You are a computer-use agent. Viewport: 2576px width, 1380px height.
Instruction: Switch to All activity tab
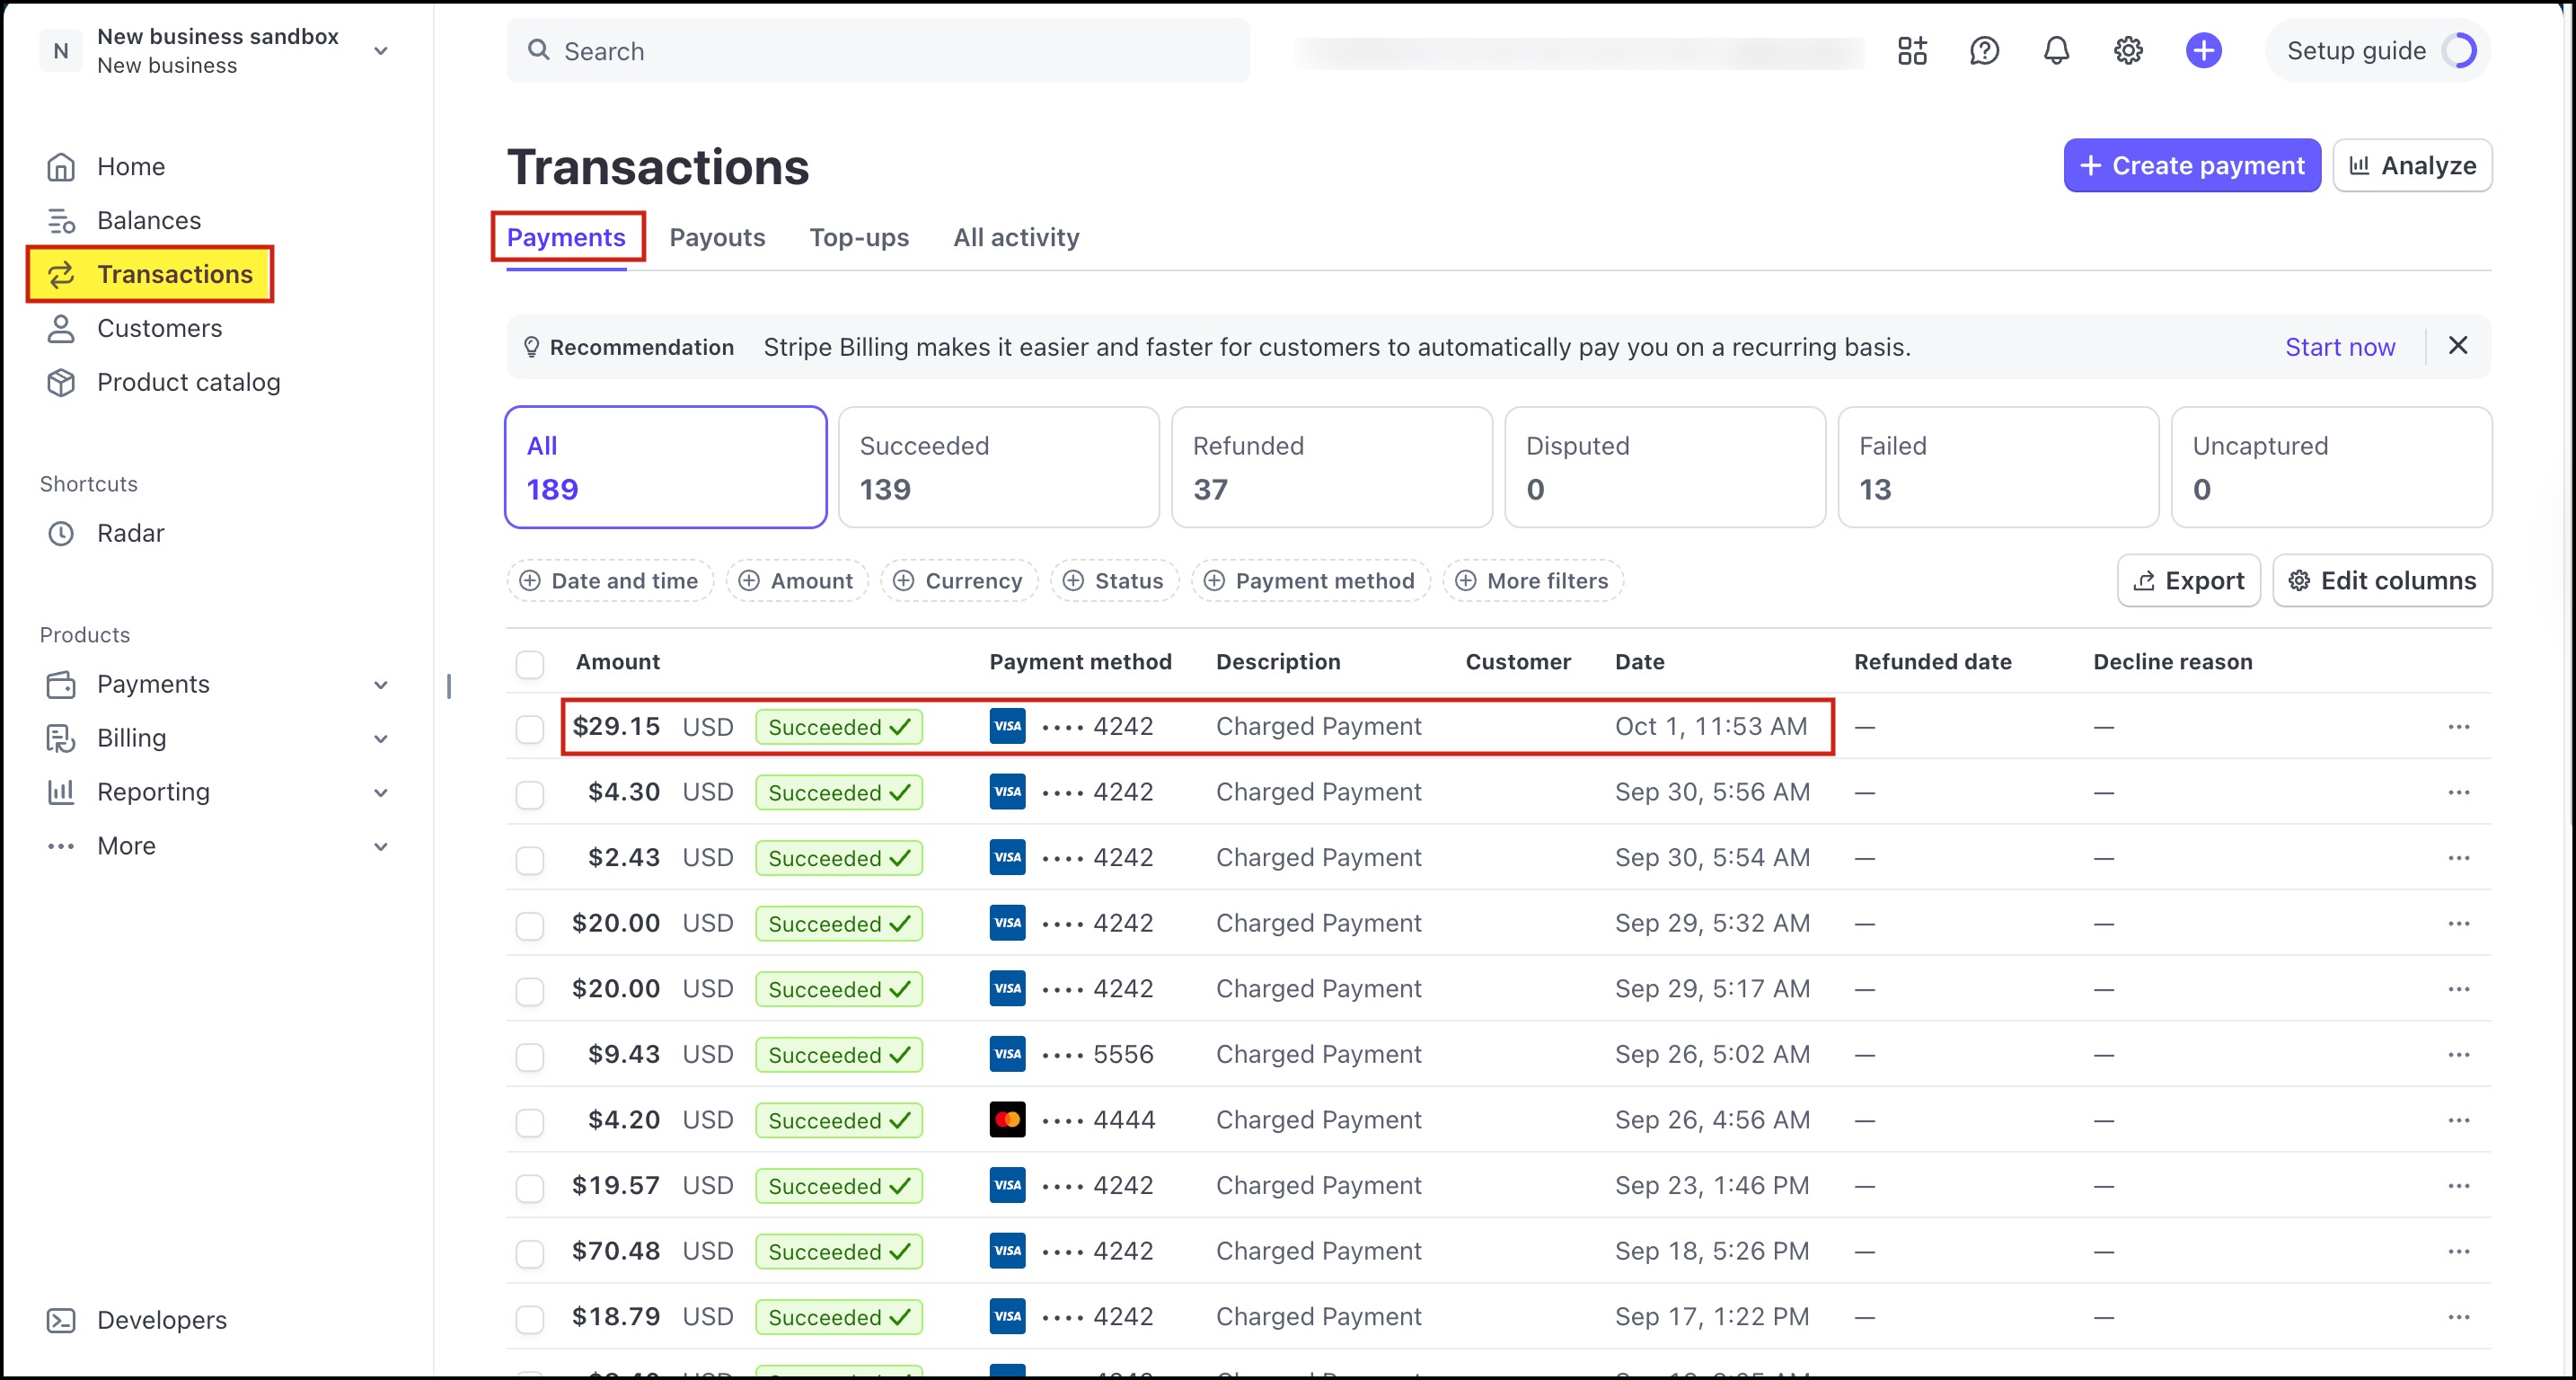tap(1015, 238)
